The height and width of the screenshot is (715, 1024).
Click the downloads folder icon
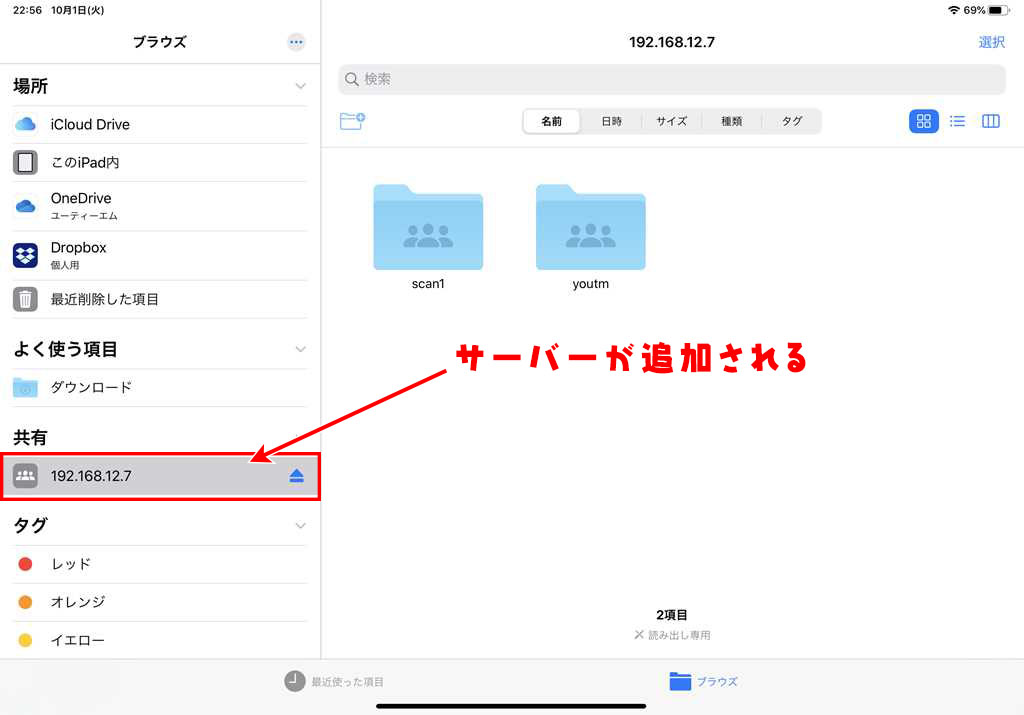point(25,387)
